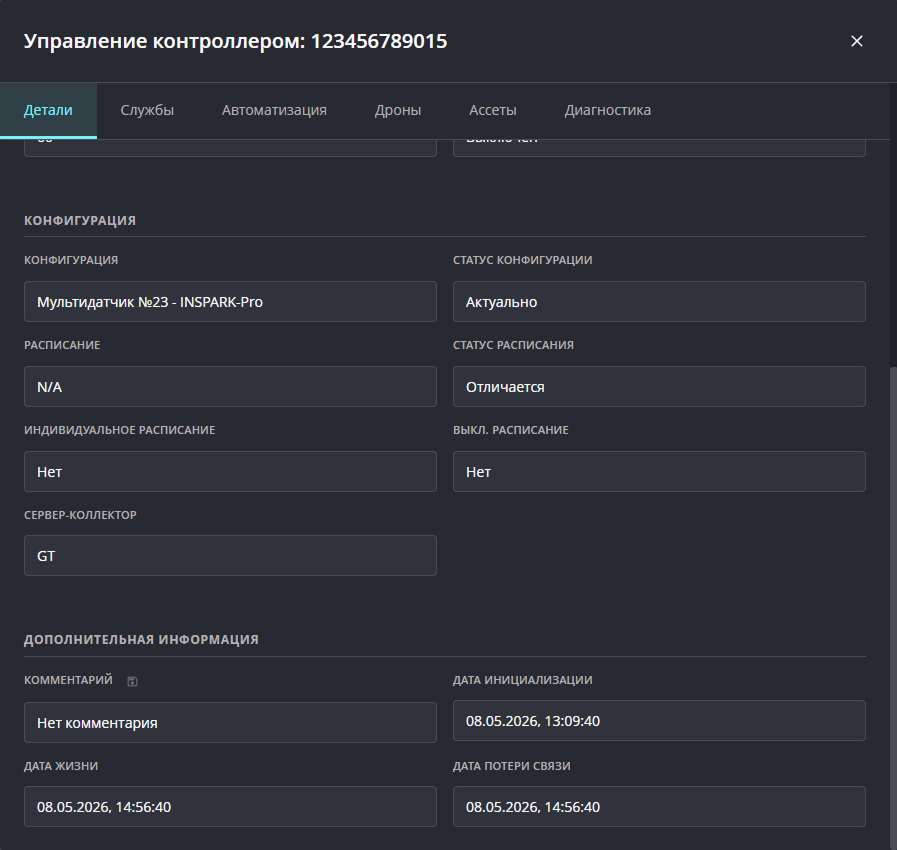Switch to the Службы tab
Screen dimensions: 897x850
(147, 110)
